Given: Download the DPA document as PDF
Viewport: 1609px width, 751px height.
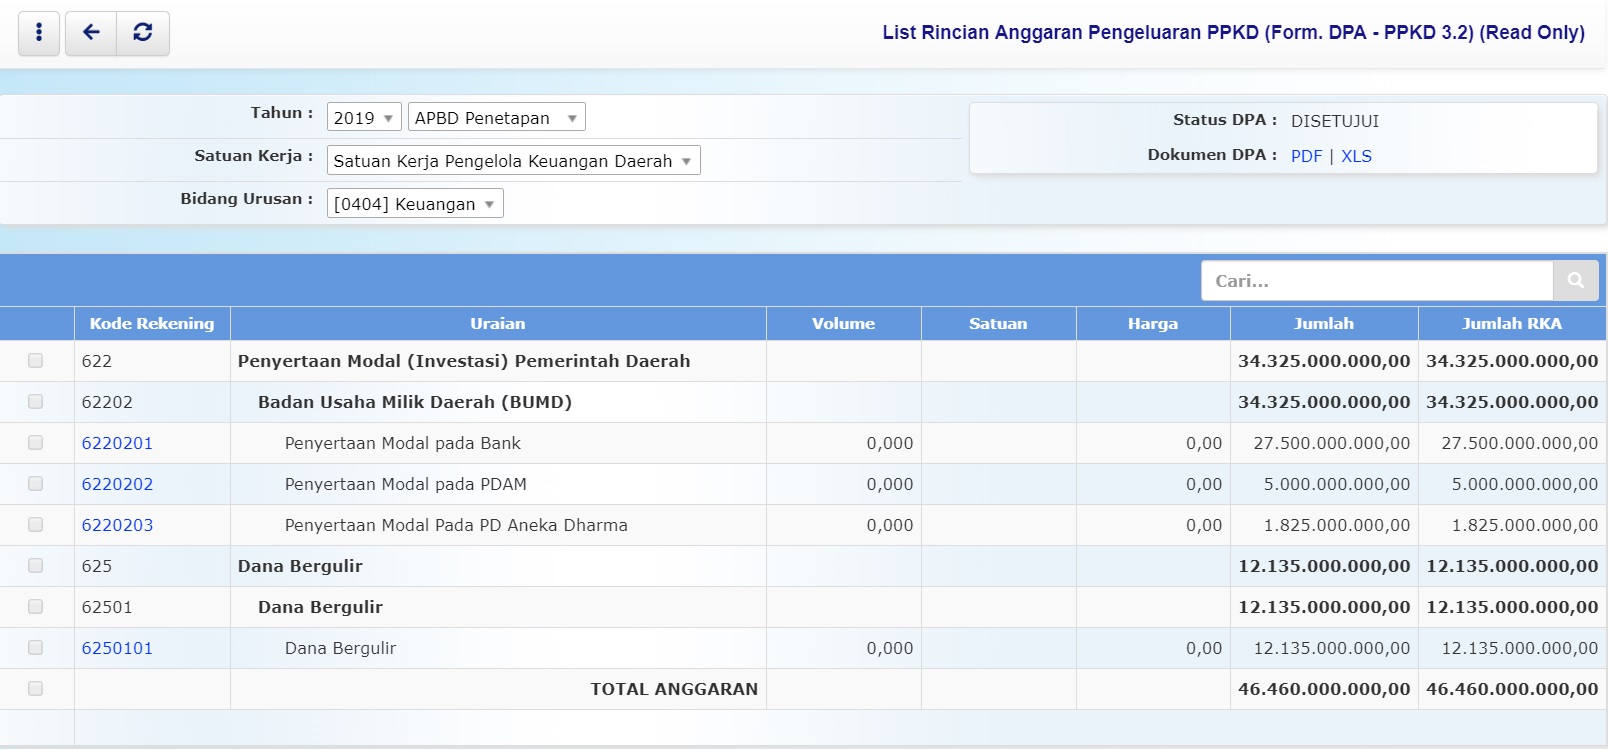Looking at the screenshot, I should coord(1306,156).
